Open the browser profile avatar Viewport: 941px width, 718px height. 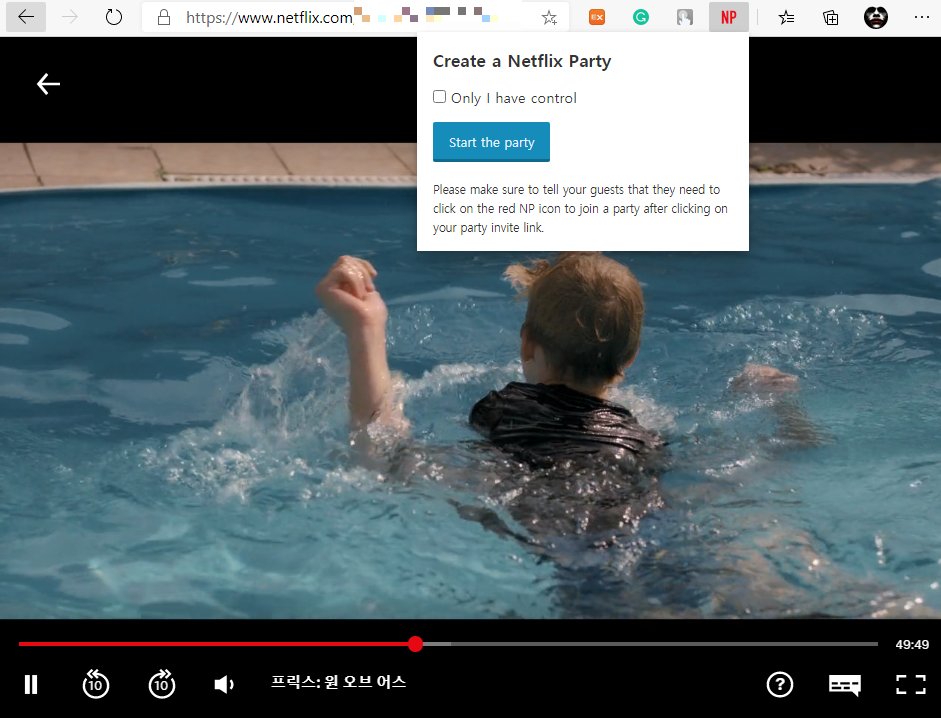click(x=876, y=17)
